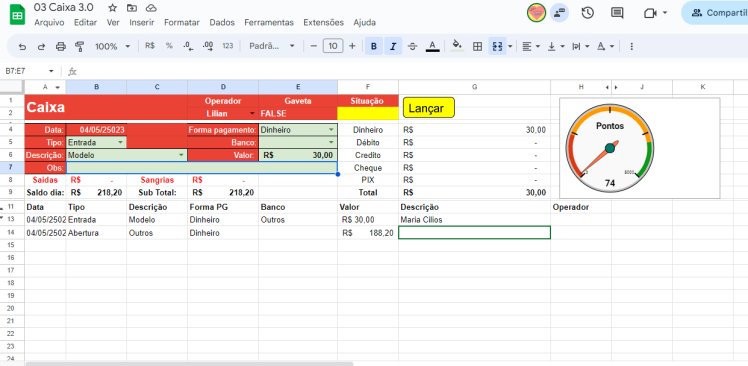Click the Compartilhar share button
Screen dimensions: 748x366
[x=715, y=13]
